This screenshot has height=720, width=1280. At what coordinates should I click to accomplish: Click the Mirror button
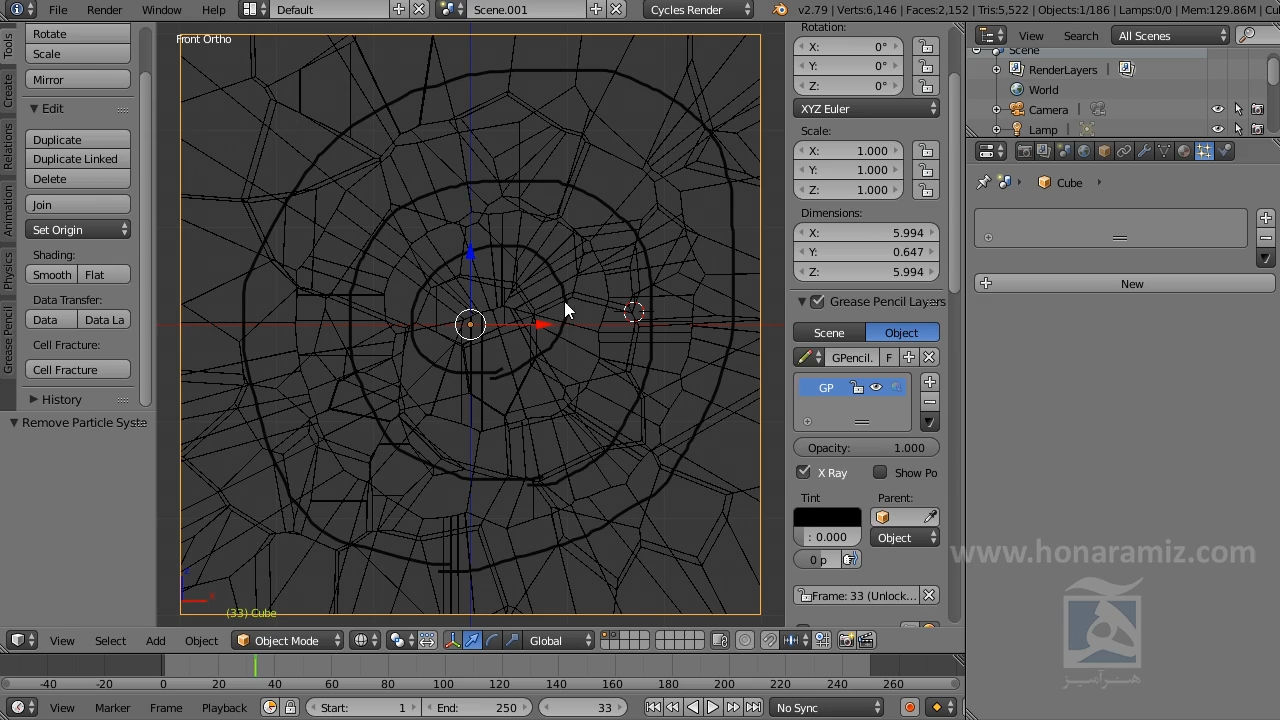tap(79, 80)
